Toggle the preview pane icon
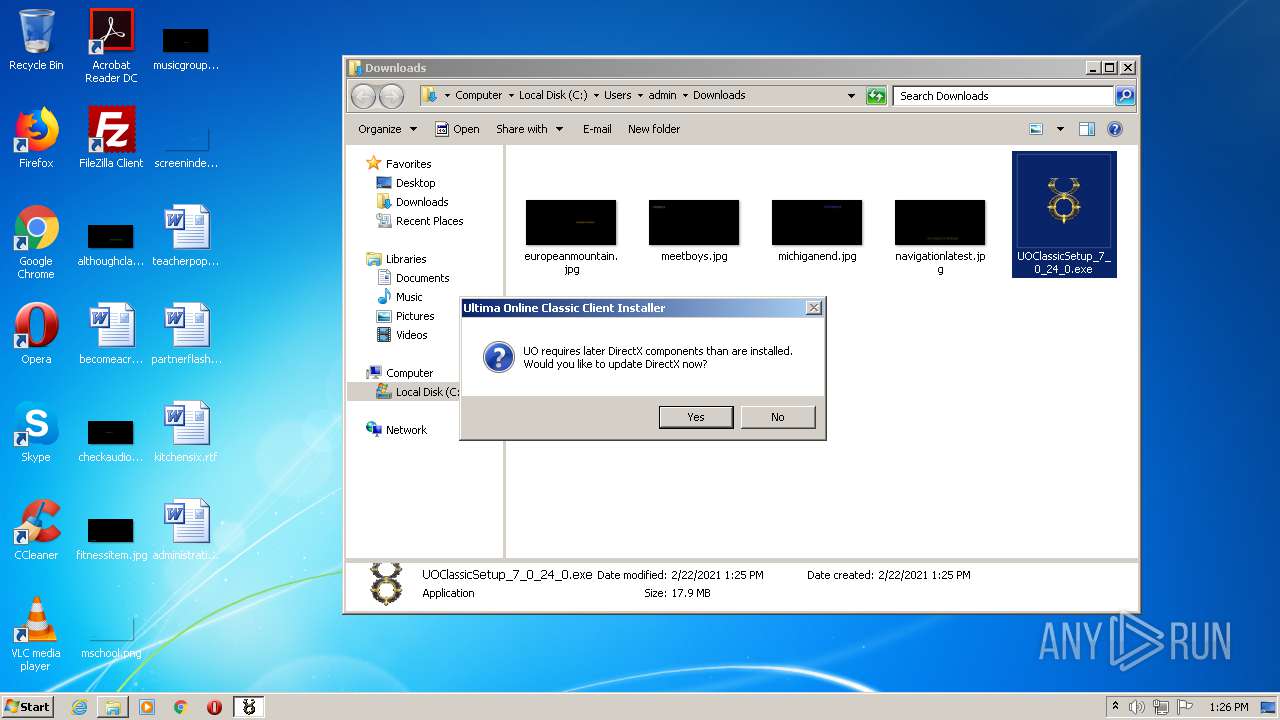The width and height of the screenshot is (1280, 720). tap(1087, 129)
